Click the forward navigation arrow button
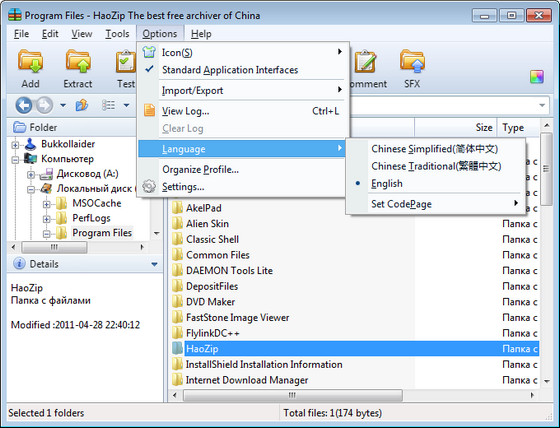The width and height of the screenshot is (560, 428). [44, 105]
